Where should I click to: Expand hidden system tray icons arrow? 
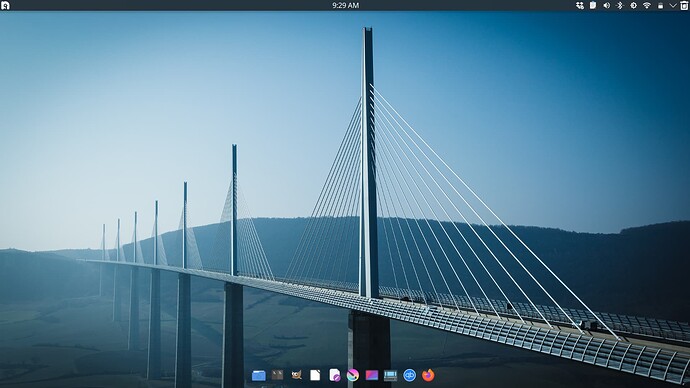pos(673,5)
